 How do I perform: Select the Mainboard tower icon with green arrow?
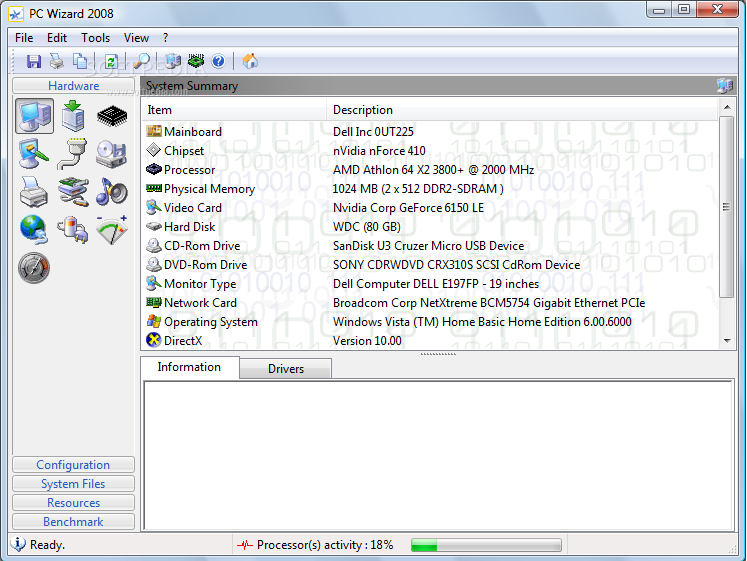tap(73, 116)
